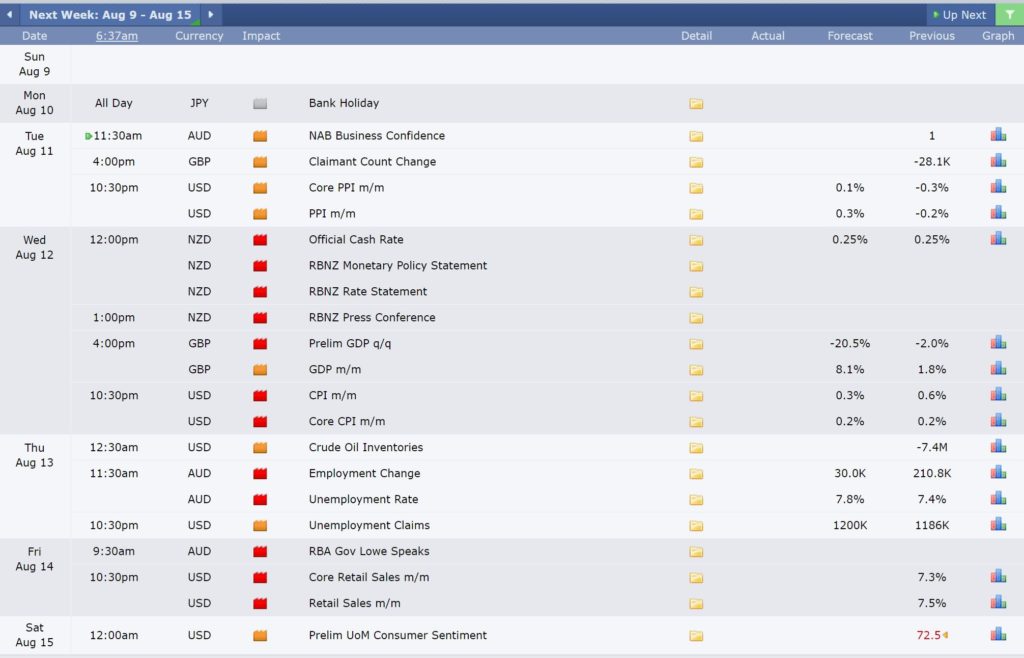
Task: Select the Core PPI m/m event
Action: (346, 188)
